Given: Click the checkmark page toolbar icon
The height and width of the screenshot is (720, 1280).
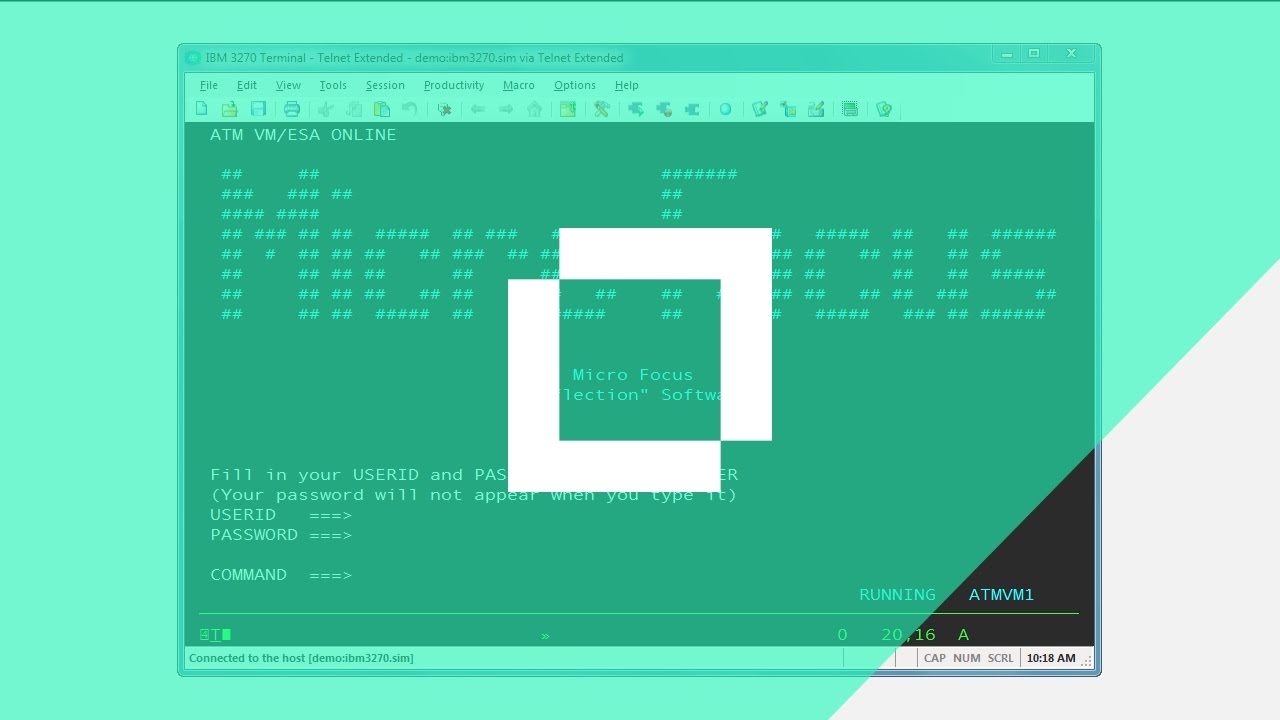Looking at the screenshot, I should 760,109.
